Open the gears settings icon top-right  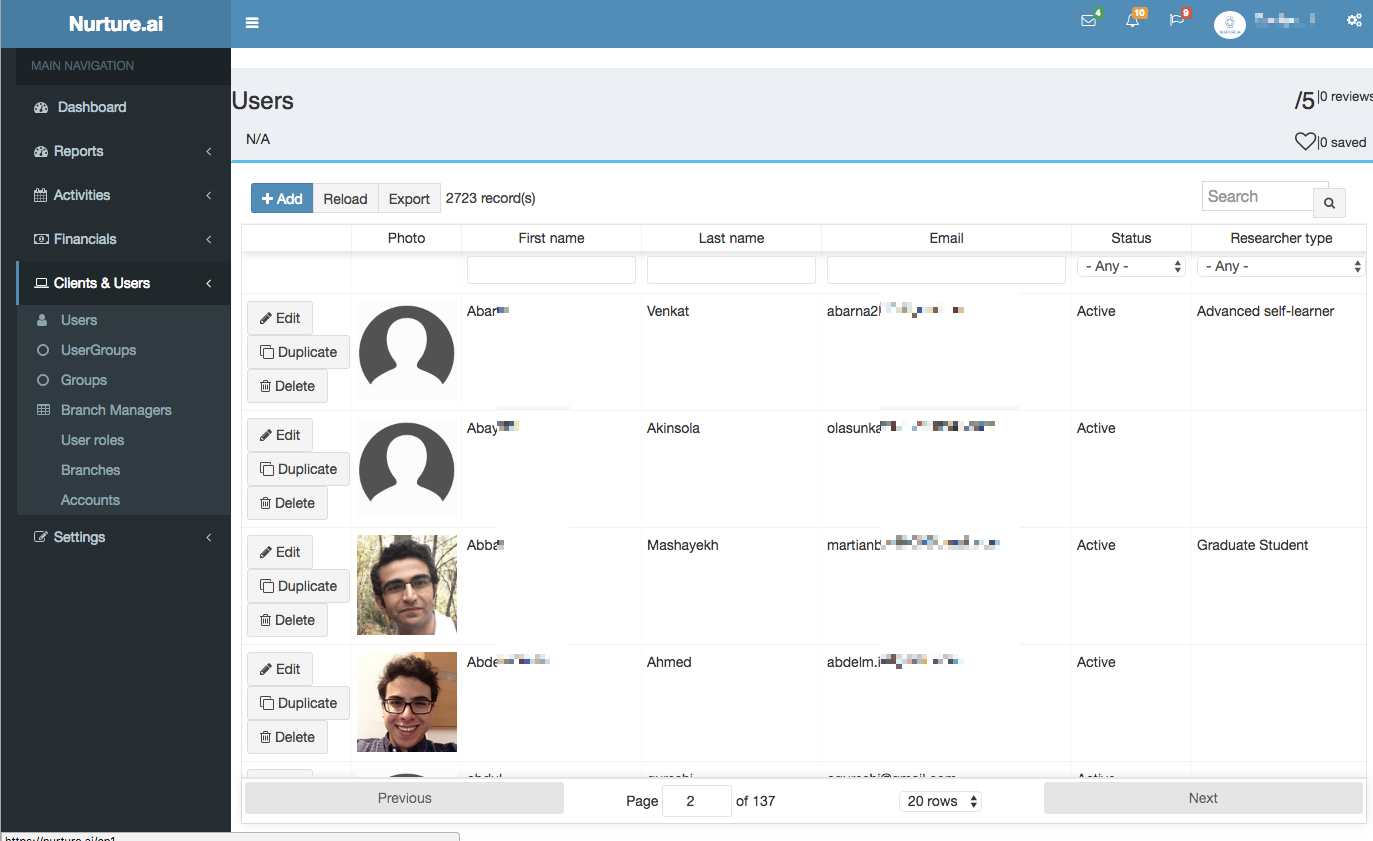coord(1354,20)
